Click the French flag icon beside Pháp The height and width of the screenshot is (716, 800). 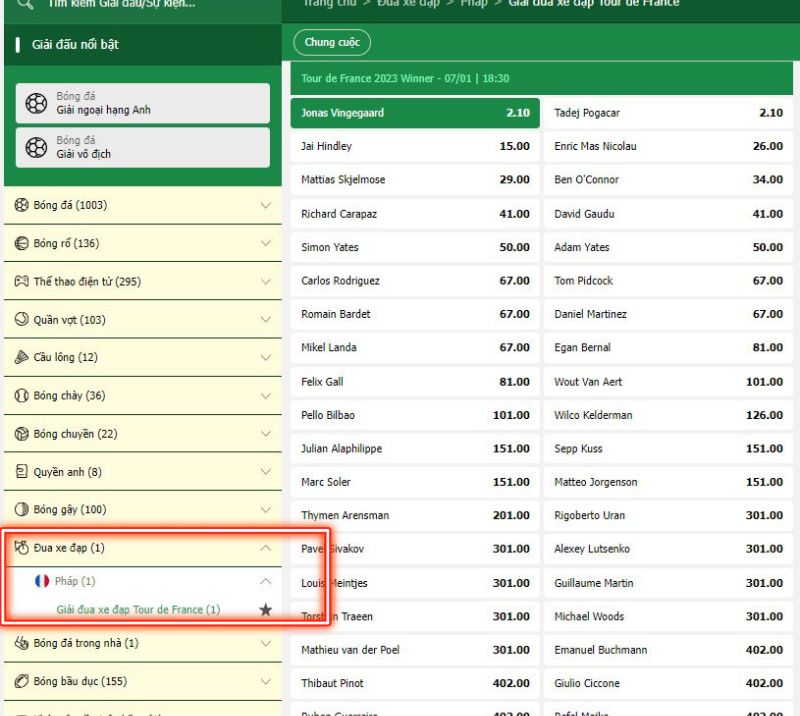[x=42, y=581]
